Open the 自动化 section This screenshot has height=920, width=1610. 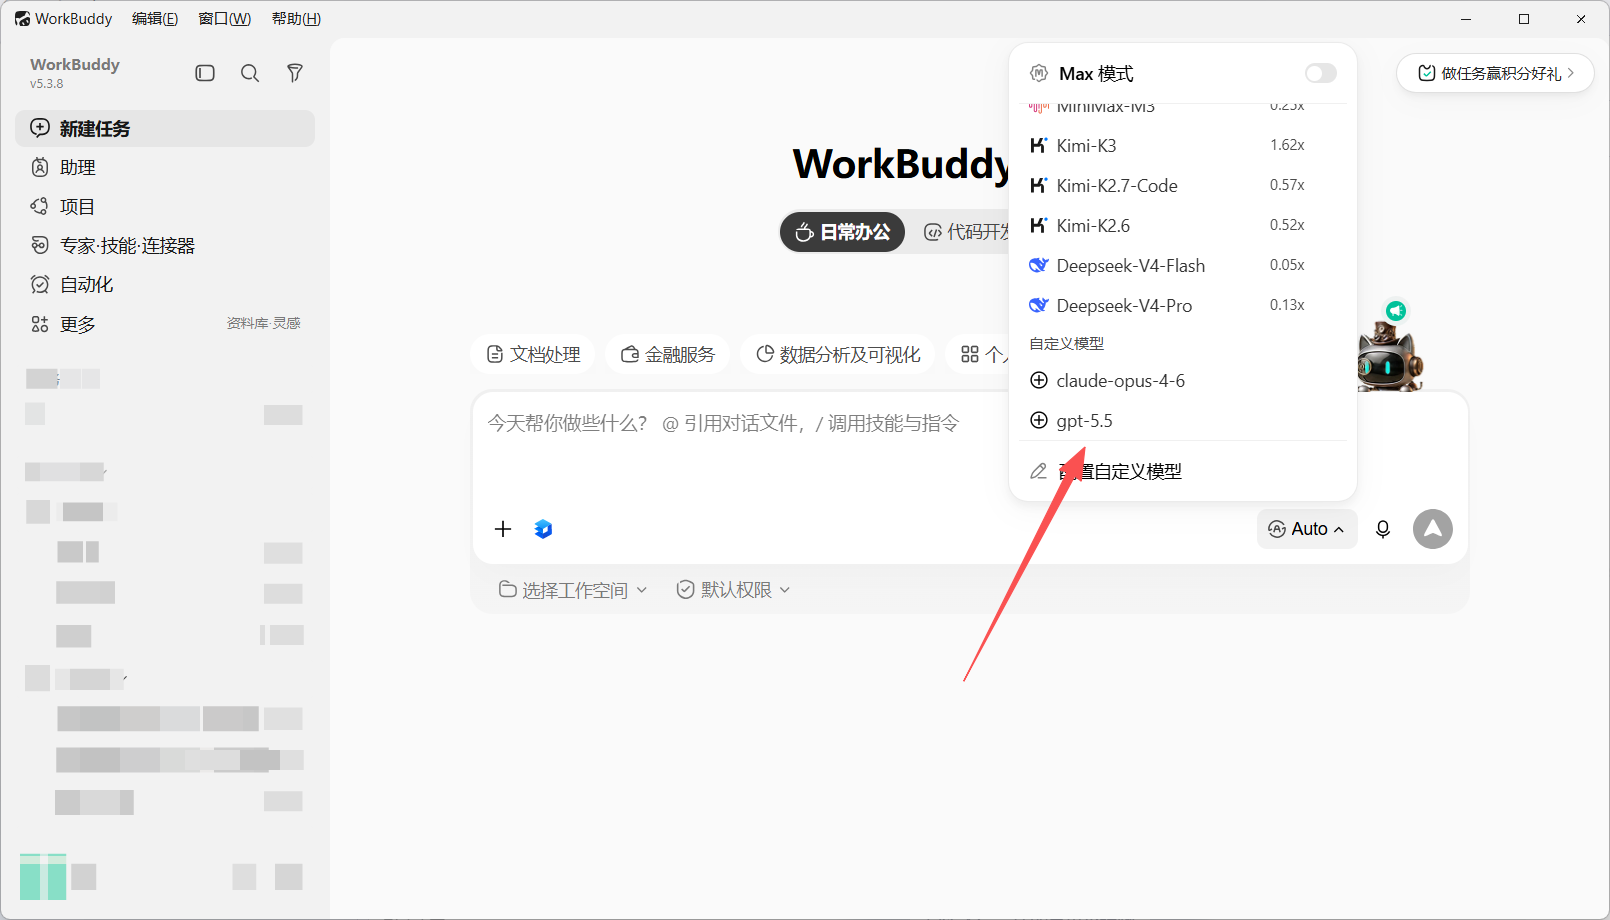click(165, 284)
